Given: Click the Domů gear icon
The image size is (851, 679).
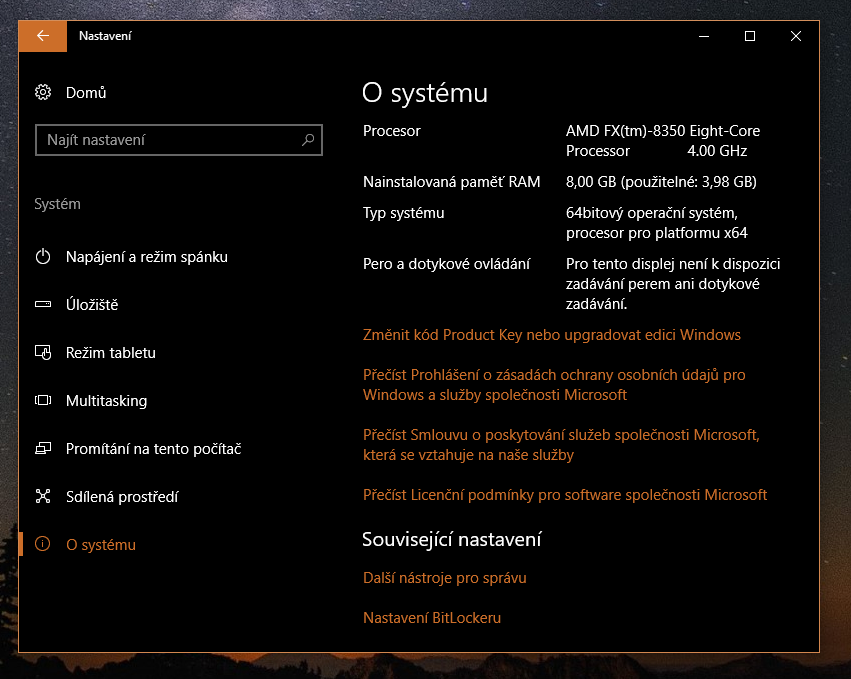Looking at the screenshot, I should (x=43, y=93).
